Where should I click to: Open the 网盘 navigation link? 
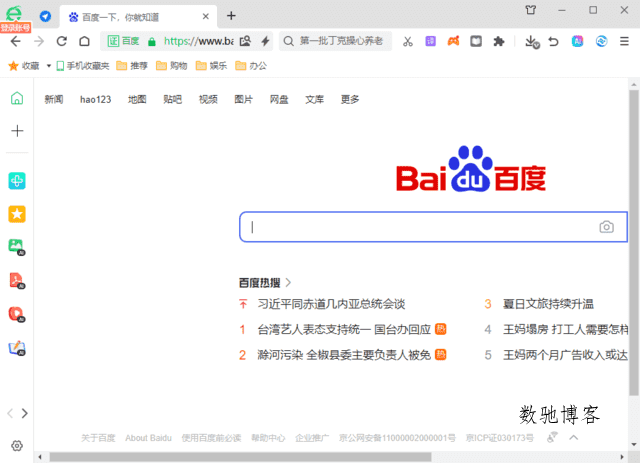click(279, 99)
